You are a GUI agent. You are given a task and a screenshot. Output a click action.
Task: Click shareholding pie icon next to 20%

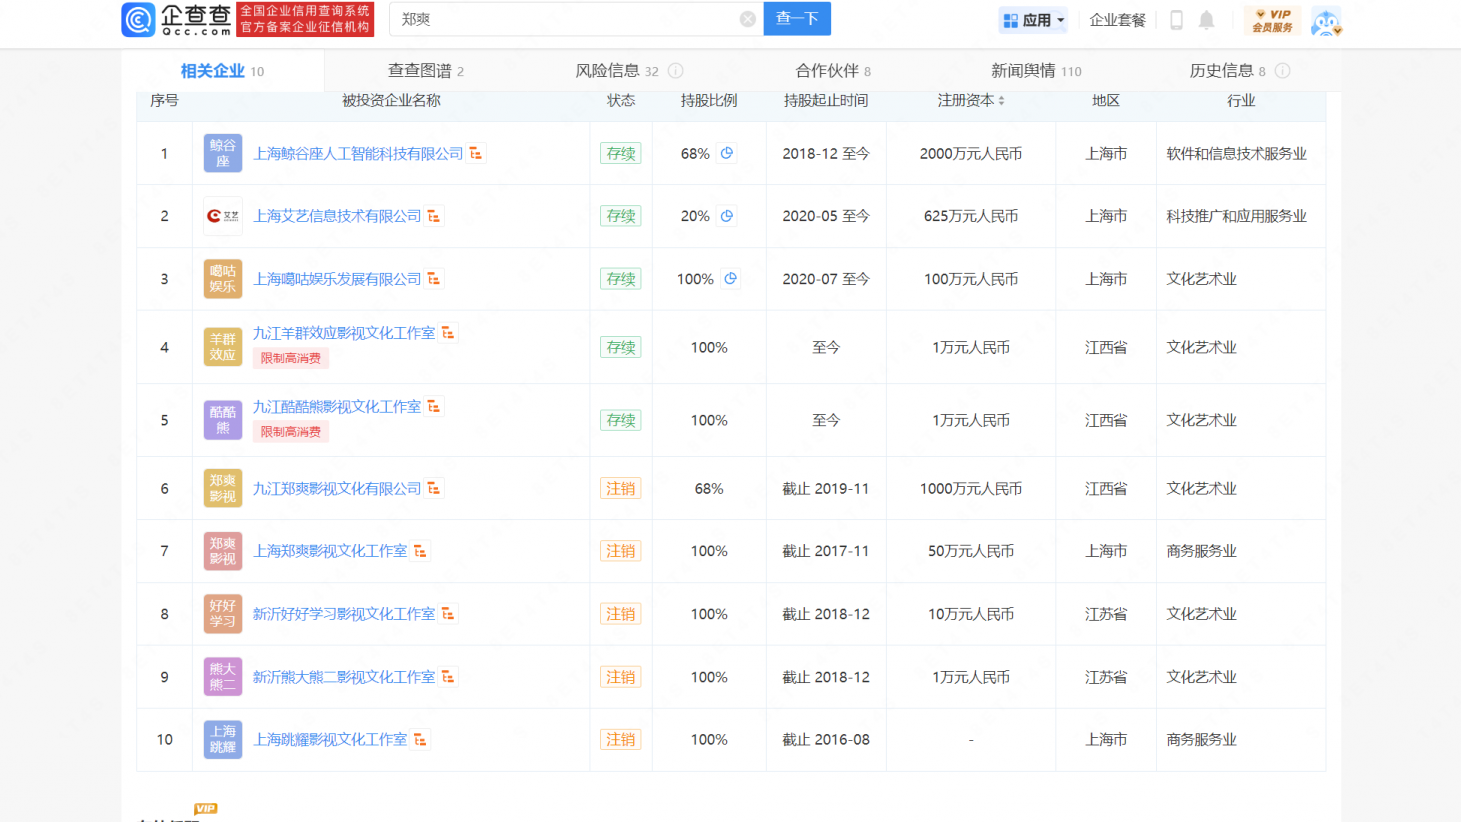click(x=727, y=216)
